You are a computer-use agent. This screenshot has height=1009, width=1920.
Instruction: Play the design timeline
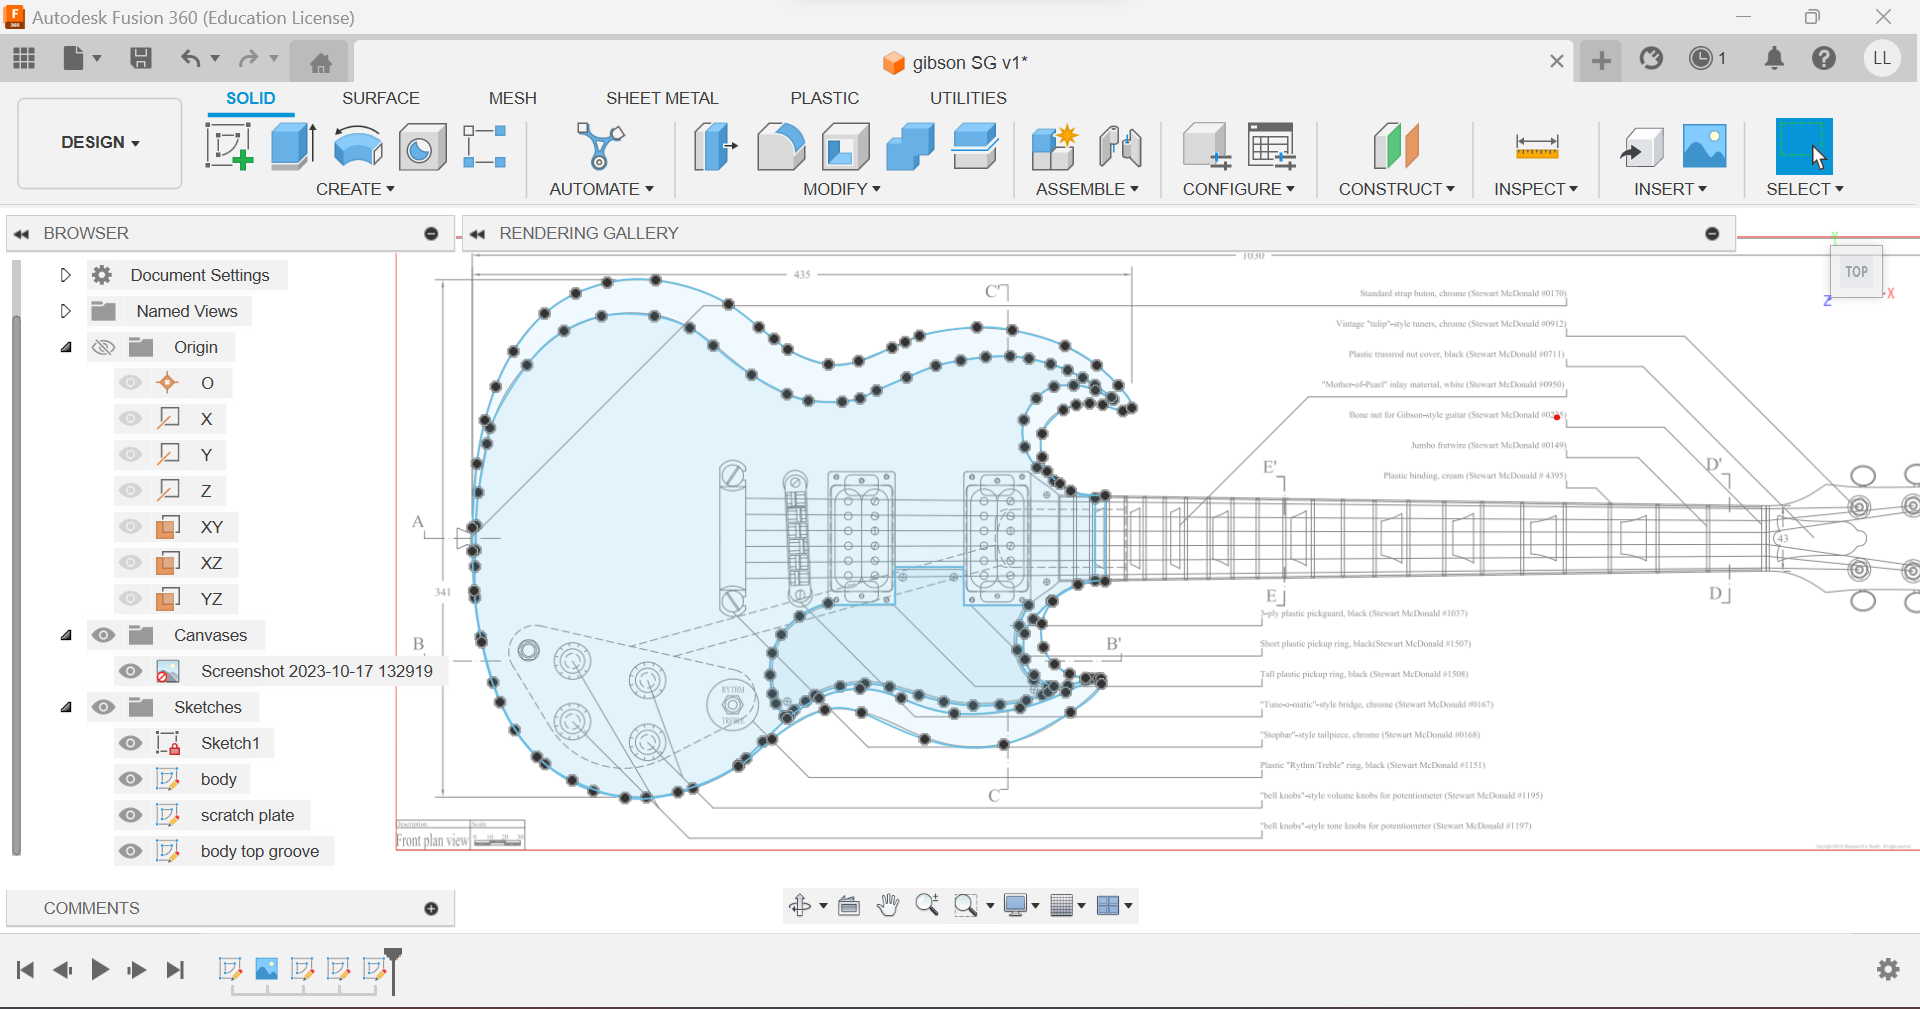click(x=100, y=969)
